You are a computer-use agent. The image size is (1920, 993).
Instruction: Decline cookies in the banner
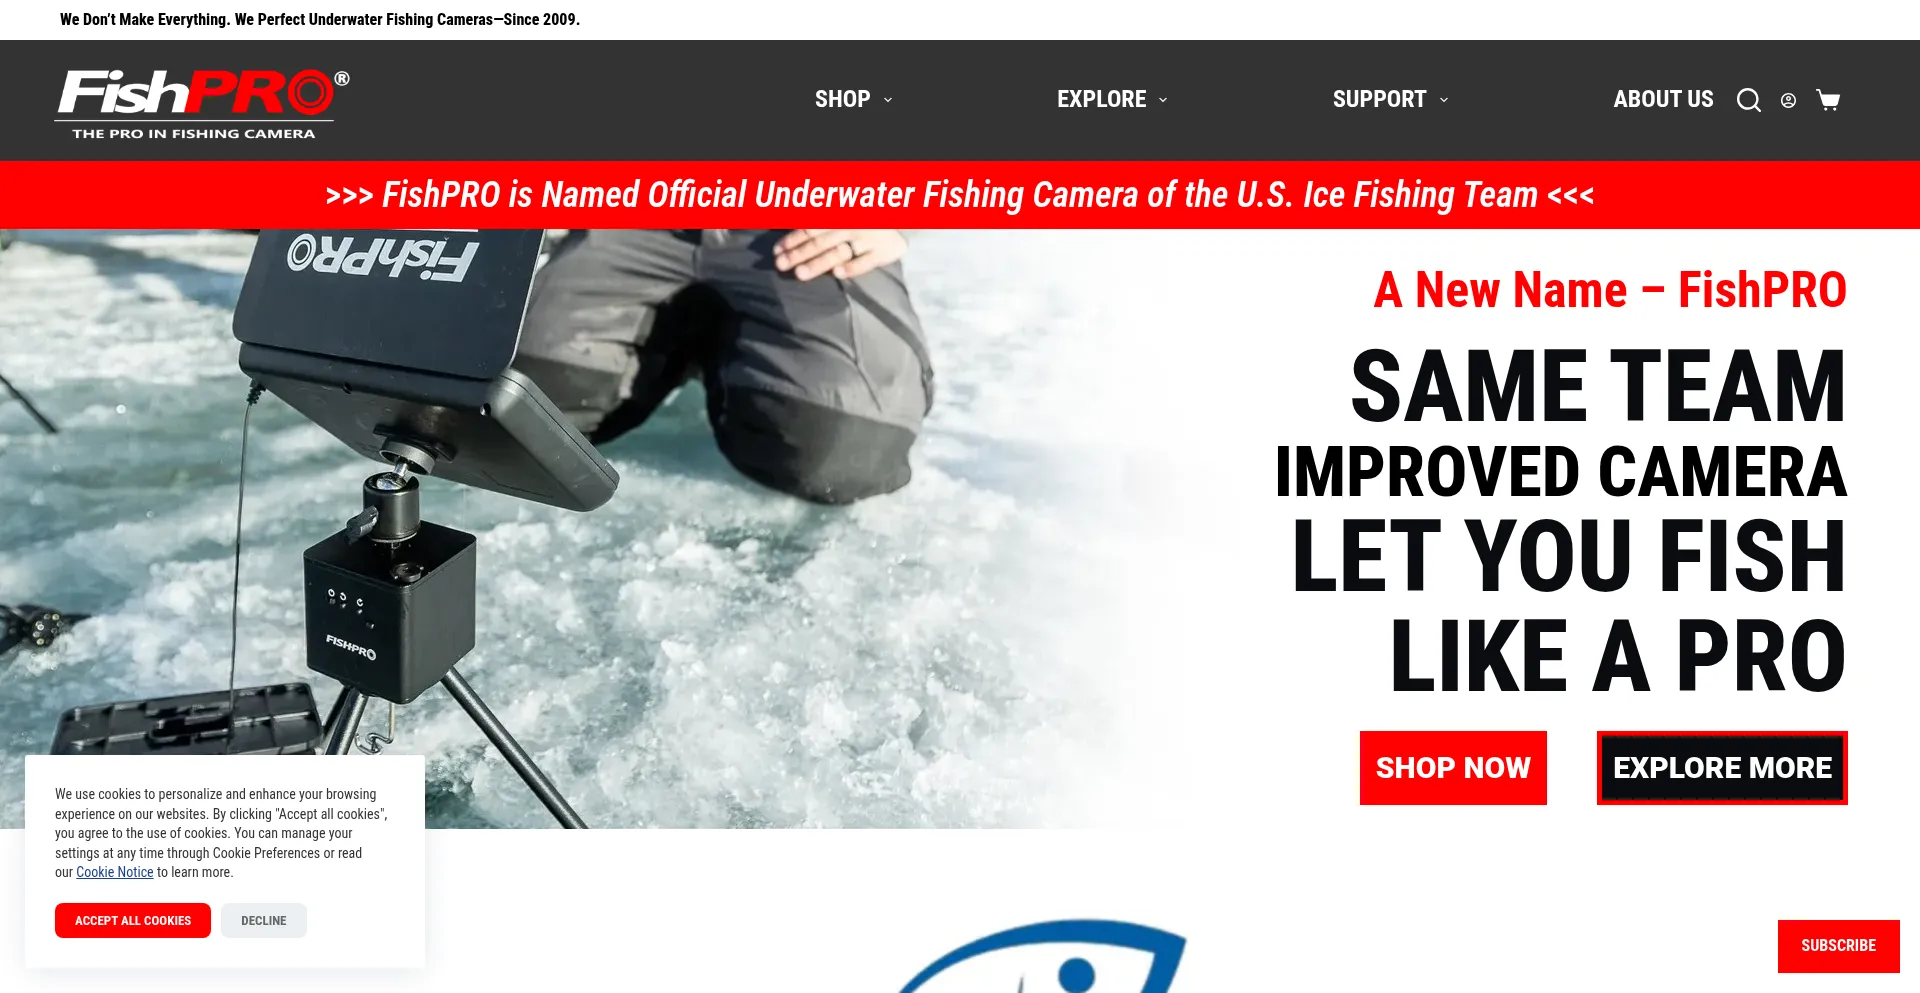[264, 920]
